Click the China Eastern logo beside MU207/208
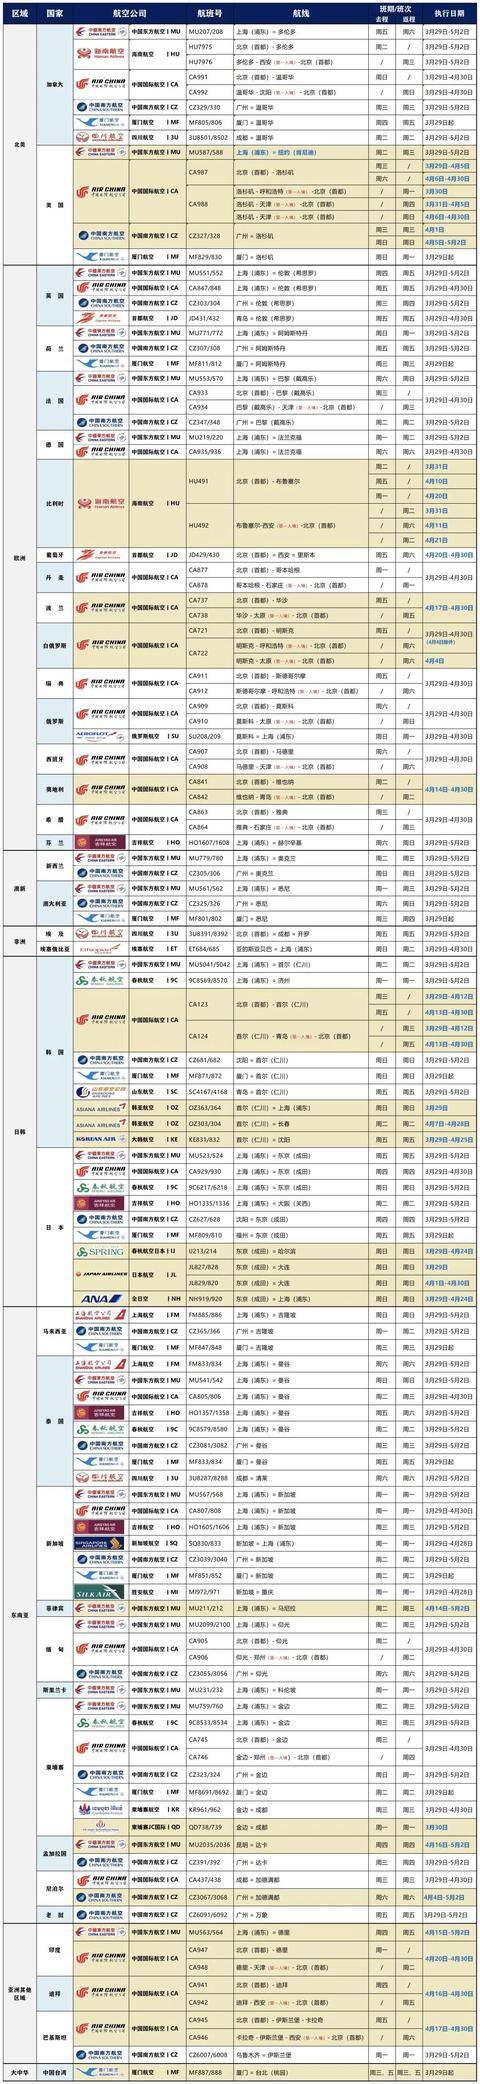The width and height of the screenshot is (480, 2084). click(100, 32)
